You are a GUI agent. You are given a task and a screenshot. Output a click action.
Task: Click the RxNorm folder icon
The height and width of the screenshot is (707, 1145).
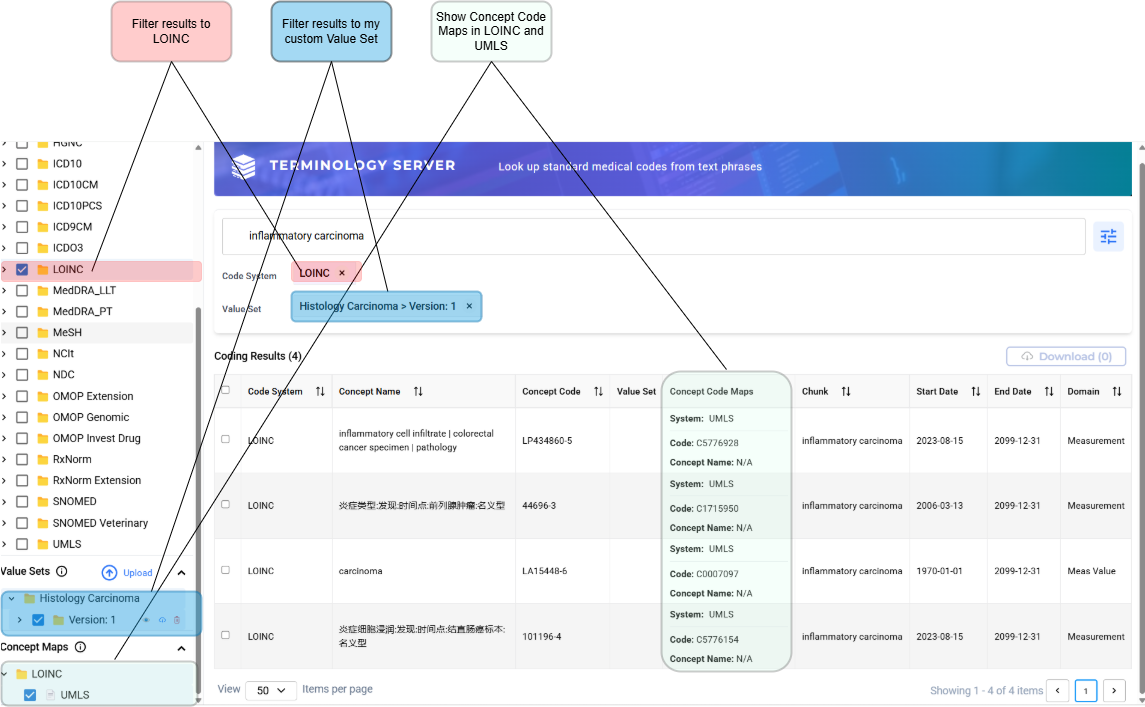click(43, 459)
